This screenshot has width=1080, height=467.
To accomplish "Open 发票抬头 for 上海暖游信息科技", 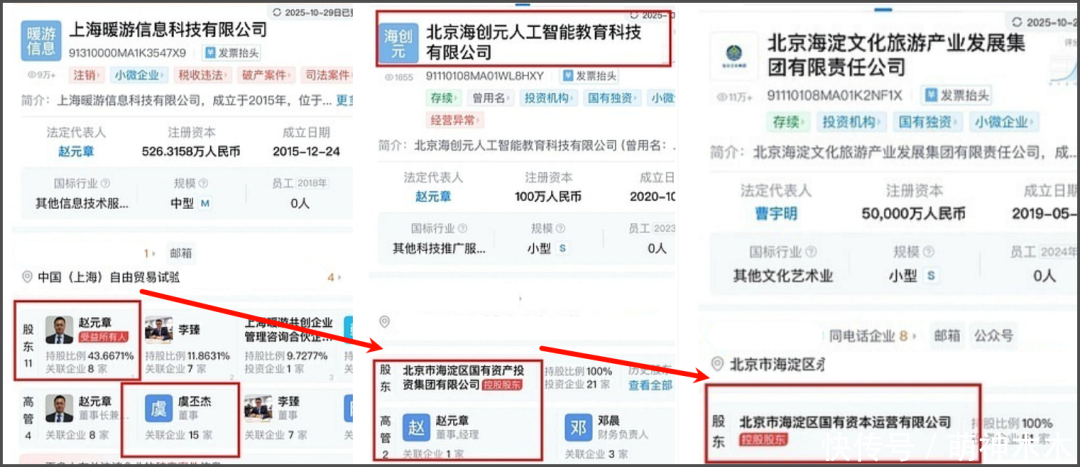I will (231, 52).
